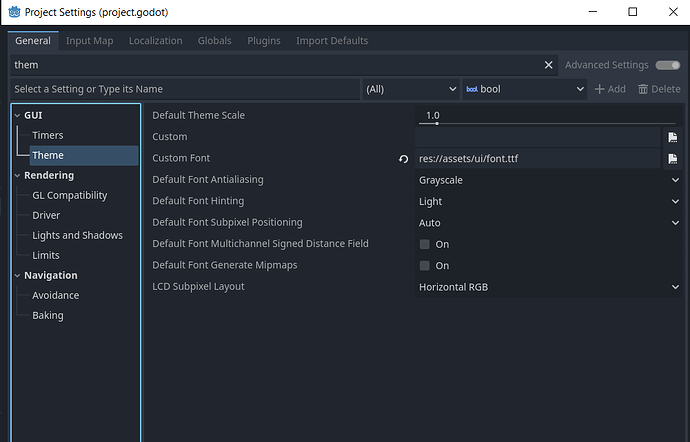The height and width of the screenshot is (442, 690).
Task: Select Lights and Shadows tree item
Action: click(x=77, y=236)
